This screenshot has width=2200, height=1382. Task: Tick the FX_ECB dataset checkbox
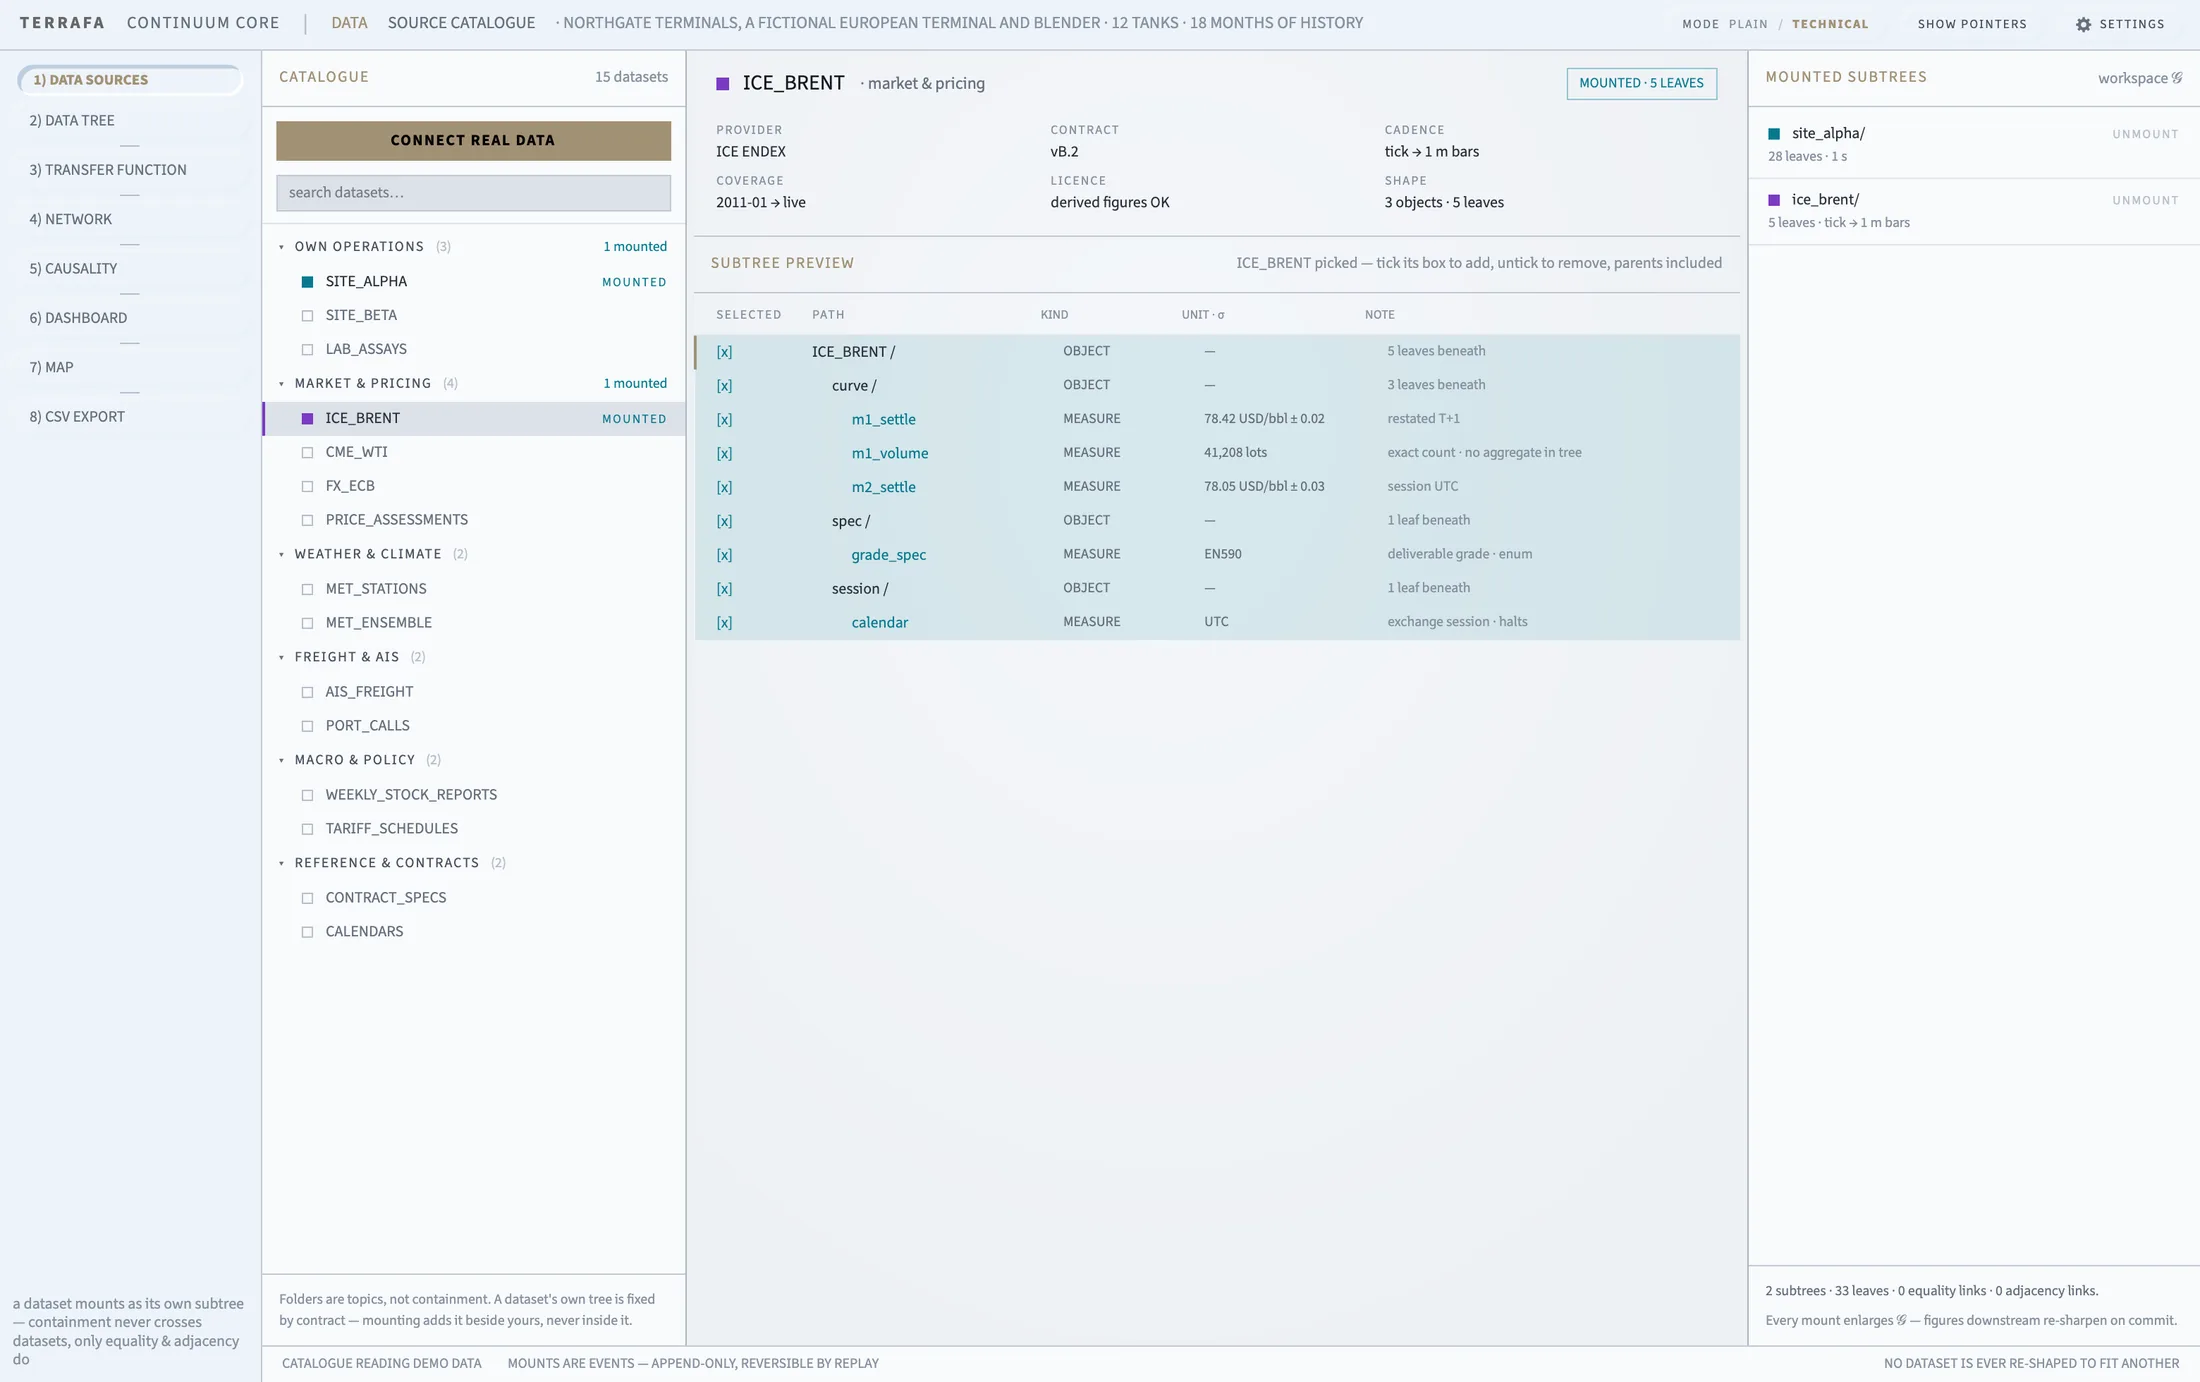click(x=307, y=487)
